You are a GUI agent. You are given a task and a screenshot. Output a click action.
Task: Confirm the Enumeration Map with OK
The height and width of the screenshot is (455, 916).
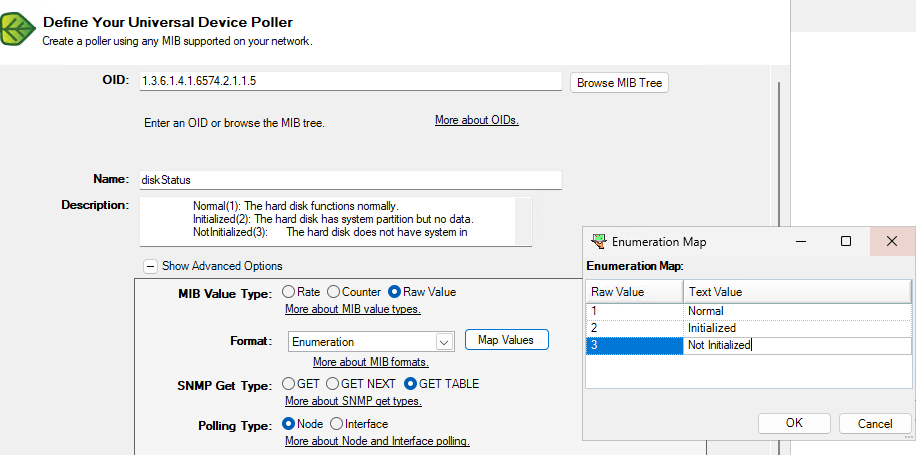click(x=794, y=423)
